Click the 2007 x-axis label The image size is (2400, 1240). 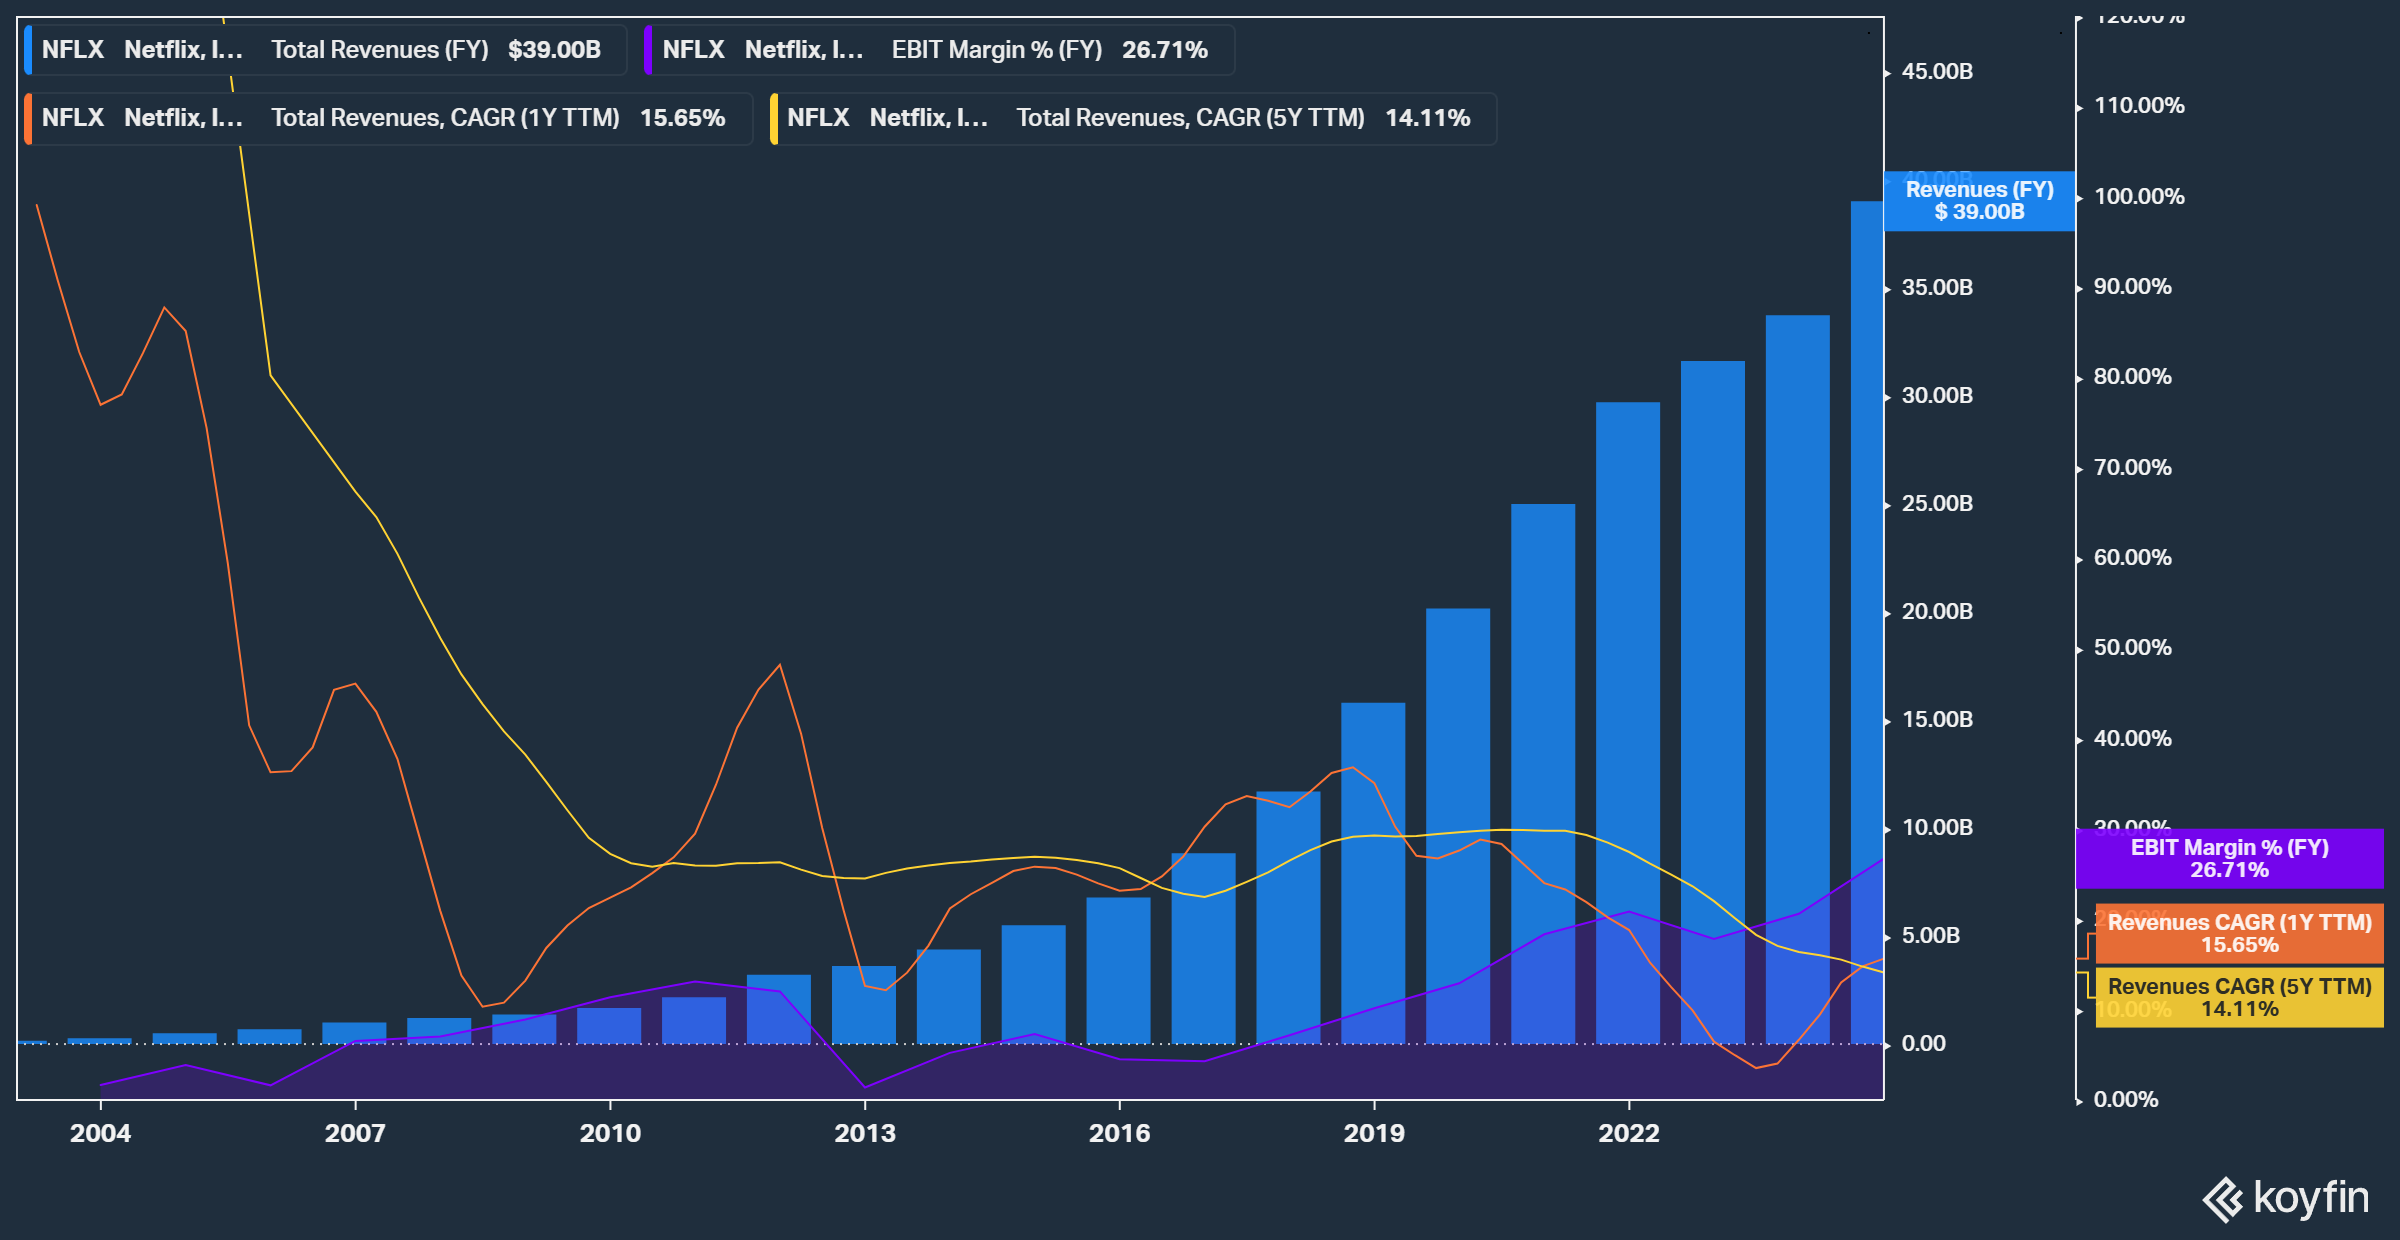pyautogui.click(x=355, y=1133)
